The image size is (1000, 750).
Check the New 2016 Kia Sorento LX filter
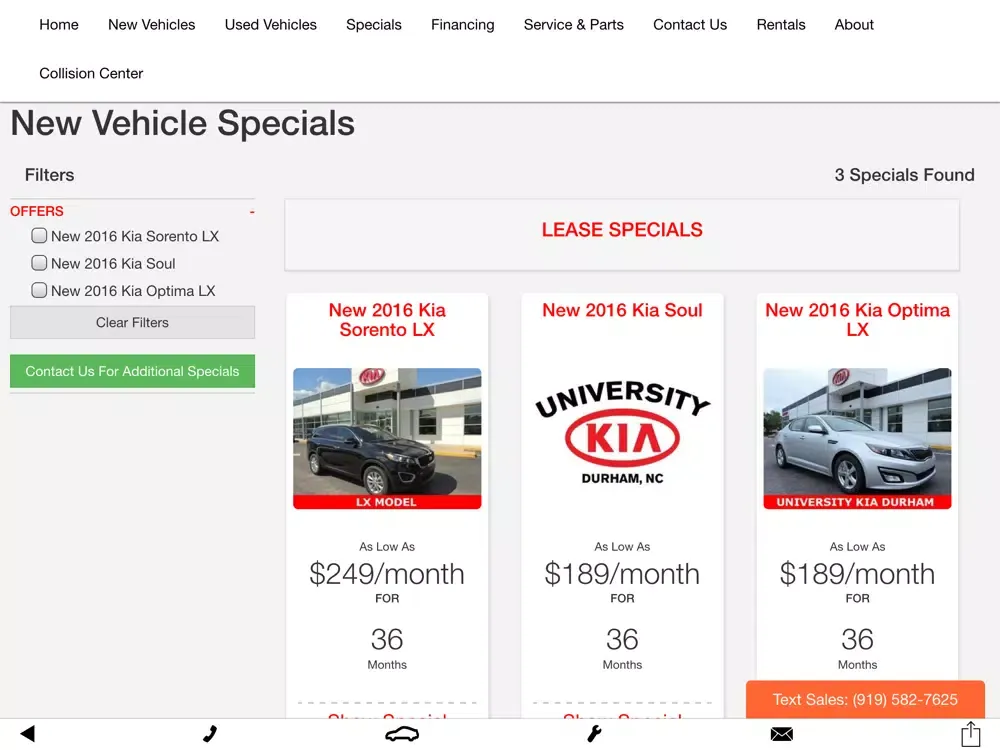pos(39,236)
